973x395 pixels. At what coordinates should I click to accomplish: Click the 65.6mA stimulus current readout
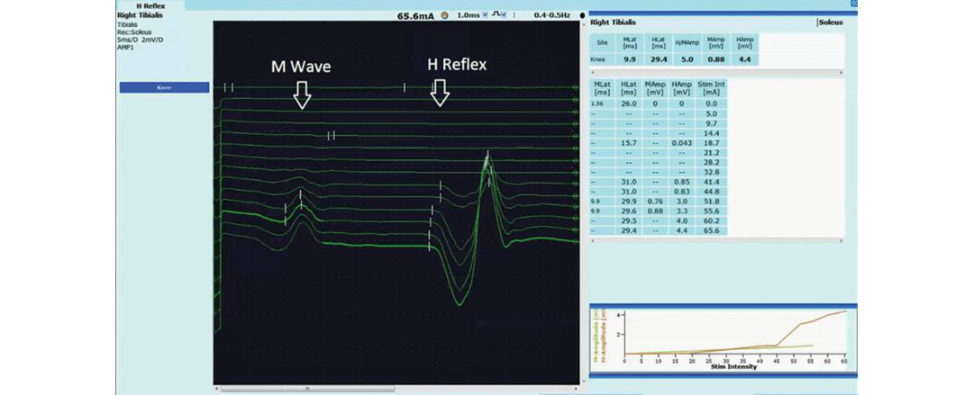(417, 16)
